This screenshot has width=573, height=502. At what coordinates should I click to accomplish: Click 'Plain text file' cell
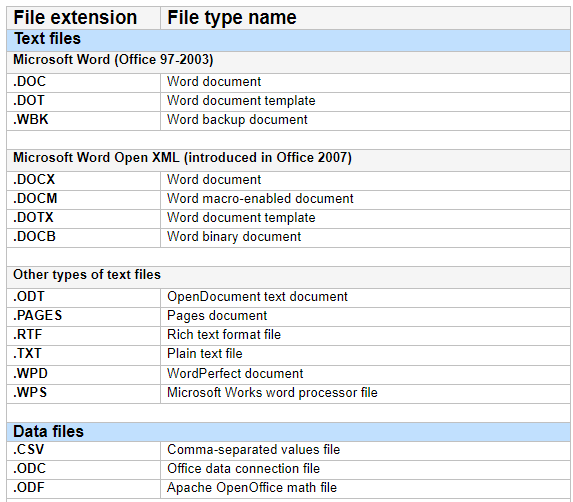365,355
